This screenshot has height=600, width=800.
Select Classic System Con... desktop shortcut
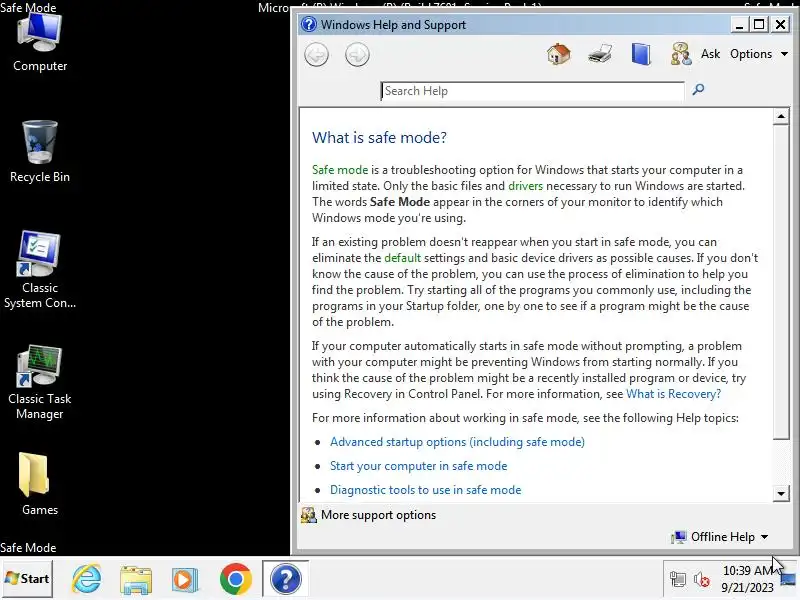click(x=40, y=269)
